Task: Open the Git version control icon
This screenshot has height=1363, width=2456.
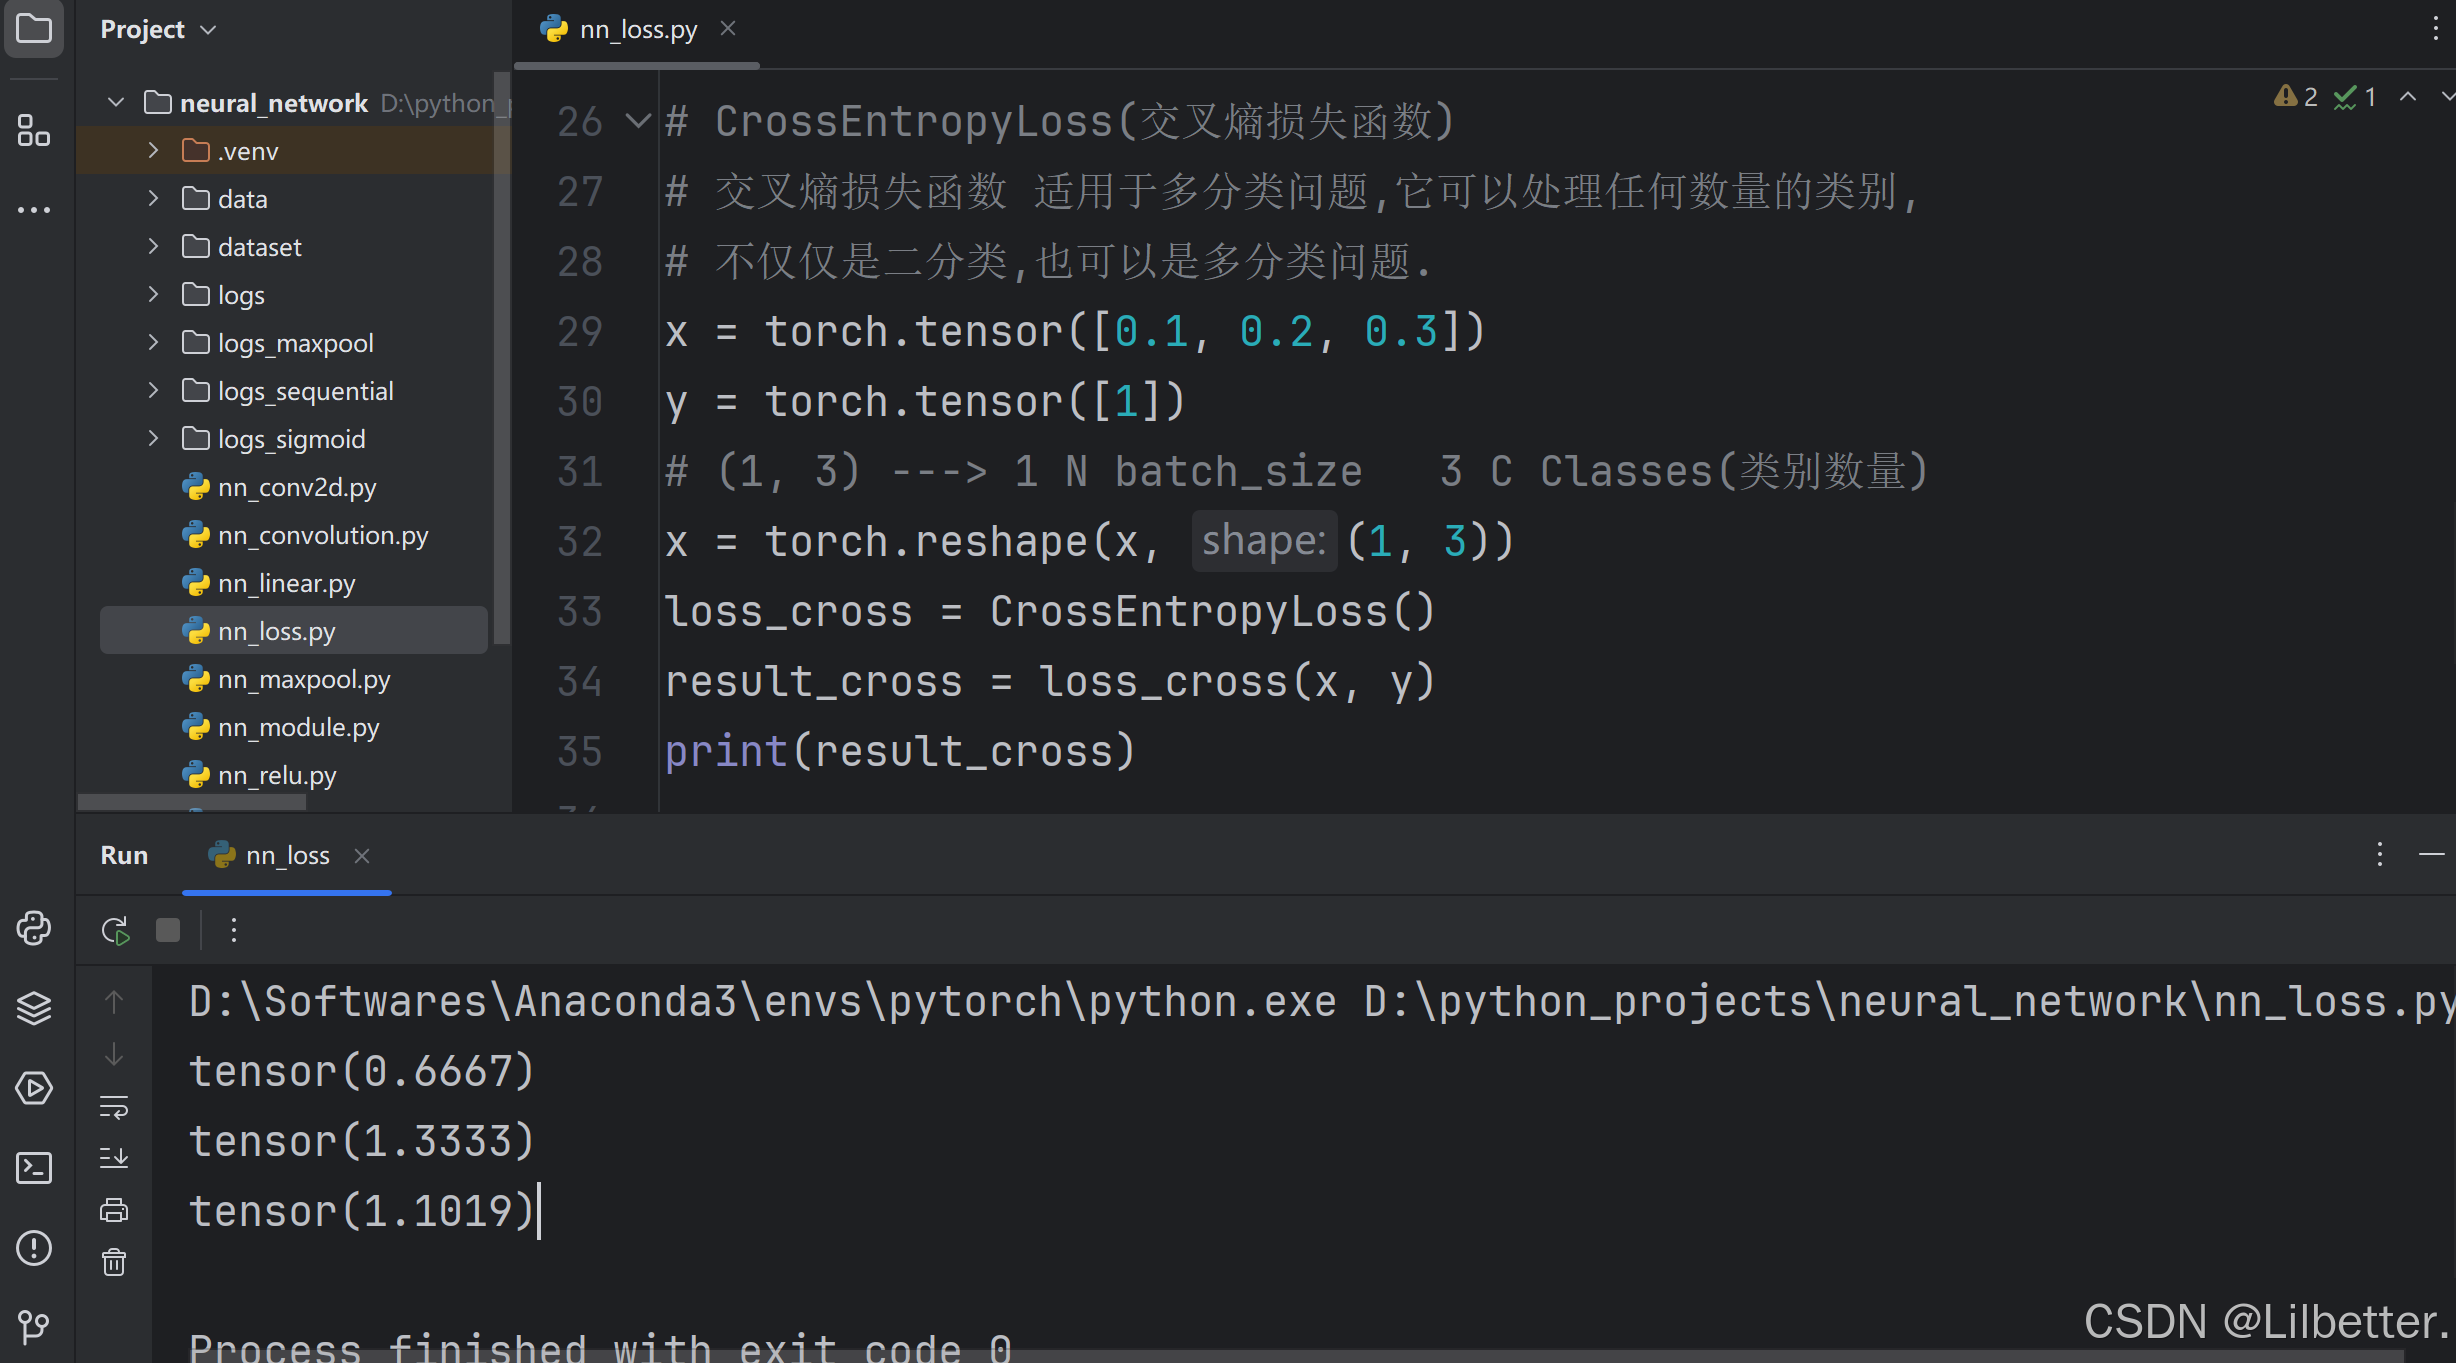Action: [34, 1326]
